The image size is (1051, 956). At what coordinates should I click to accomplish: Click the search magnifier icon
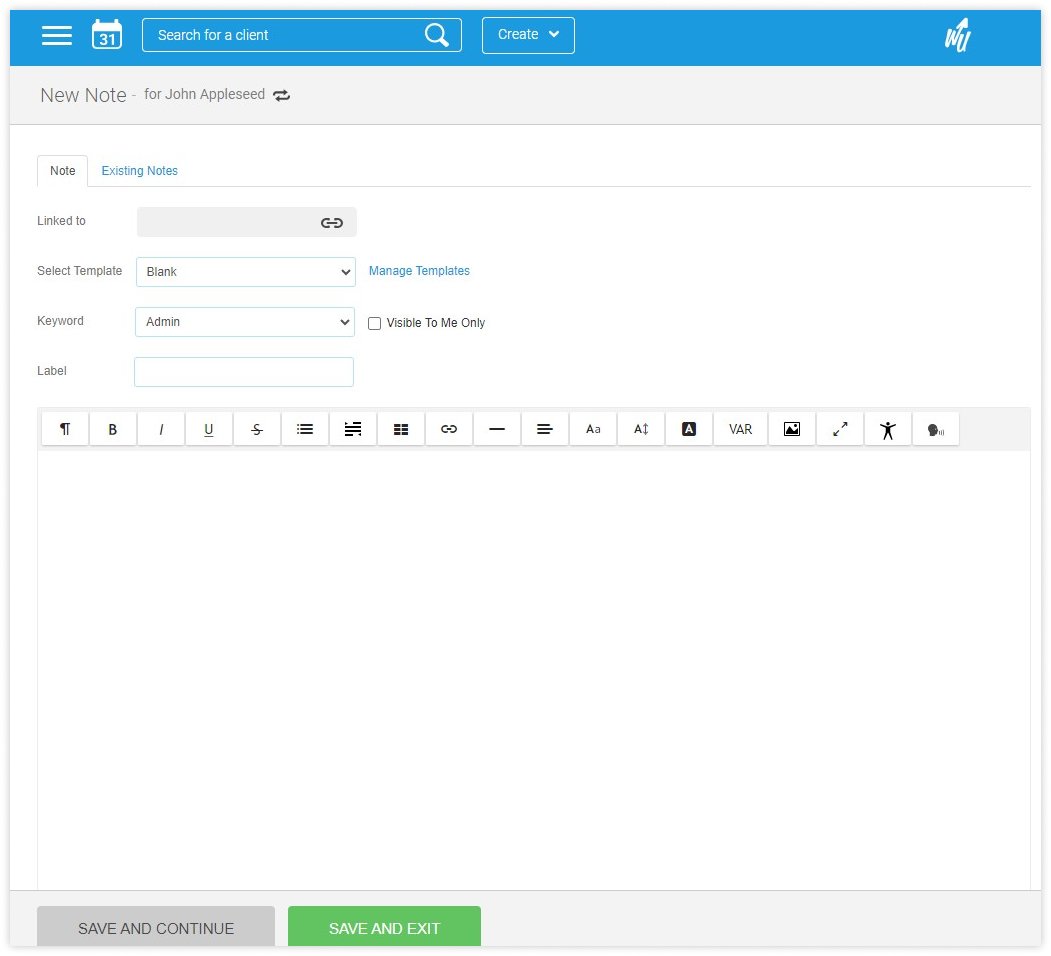[x=436, y=35]
